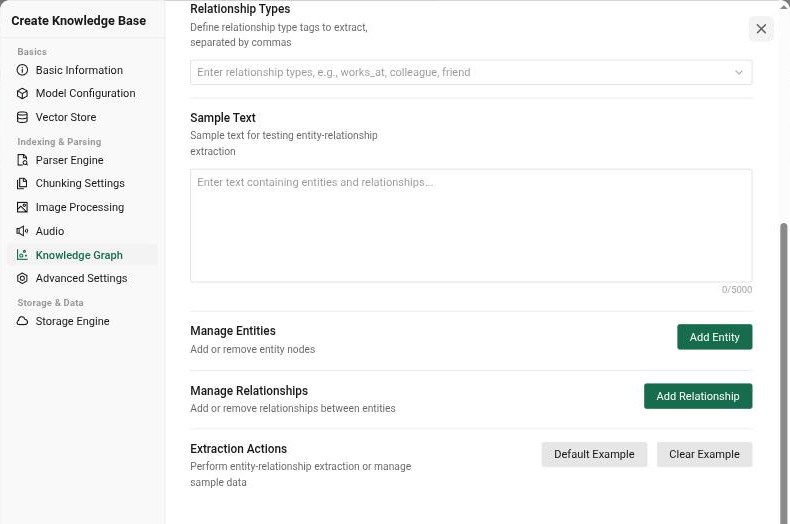Click the Basic Information info icon
790x524 pixels.
click(22, 70)
